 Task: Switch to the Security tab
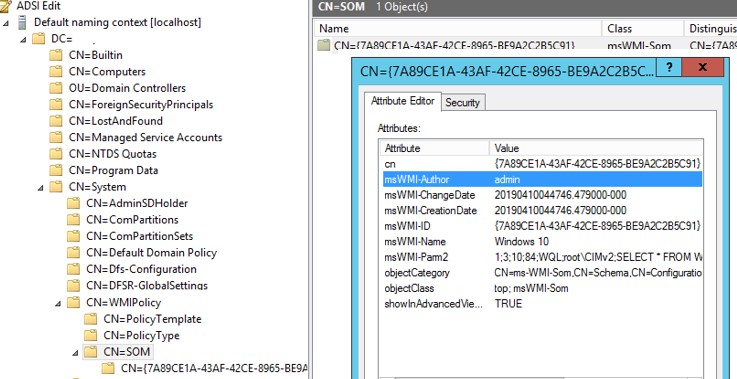463,103
